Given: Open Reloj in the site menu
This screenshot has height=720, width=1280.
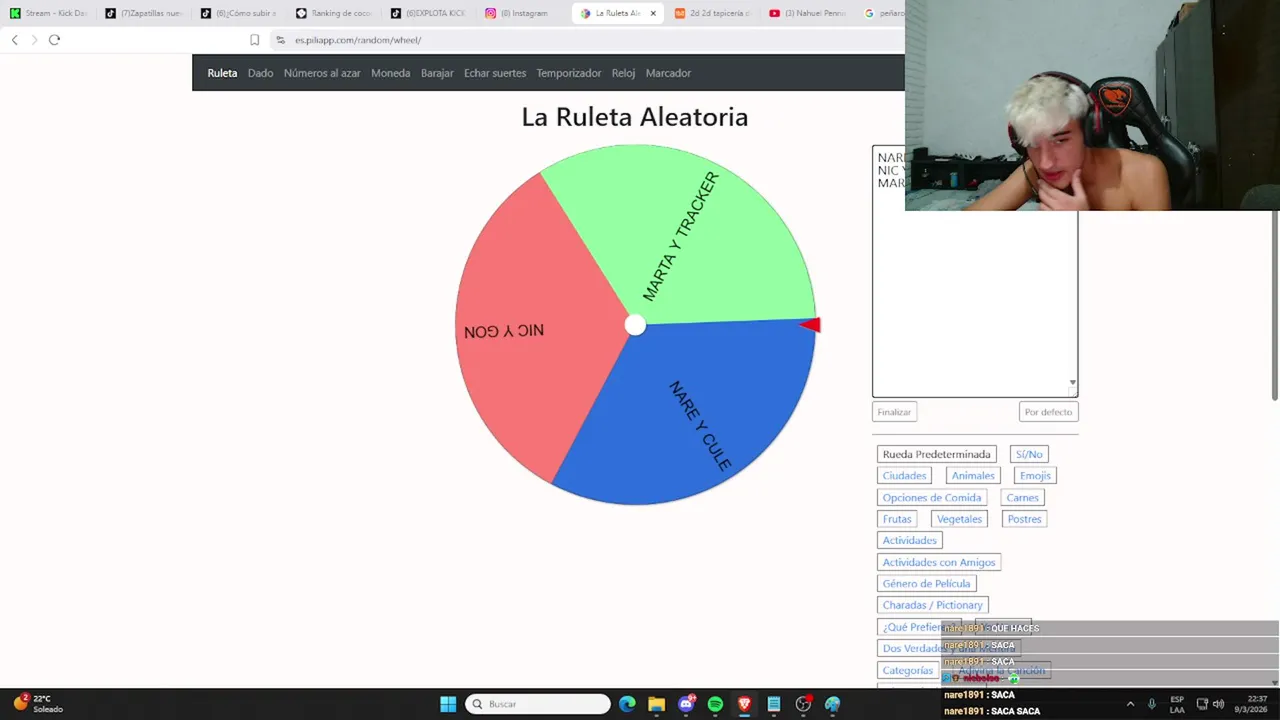Looking at the screenshot, I should [x=623, y=73].
